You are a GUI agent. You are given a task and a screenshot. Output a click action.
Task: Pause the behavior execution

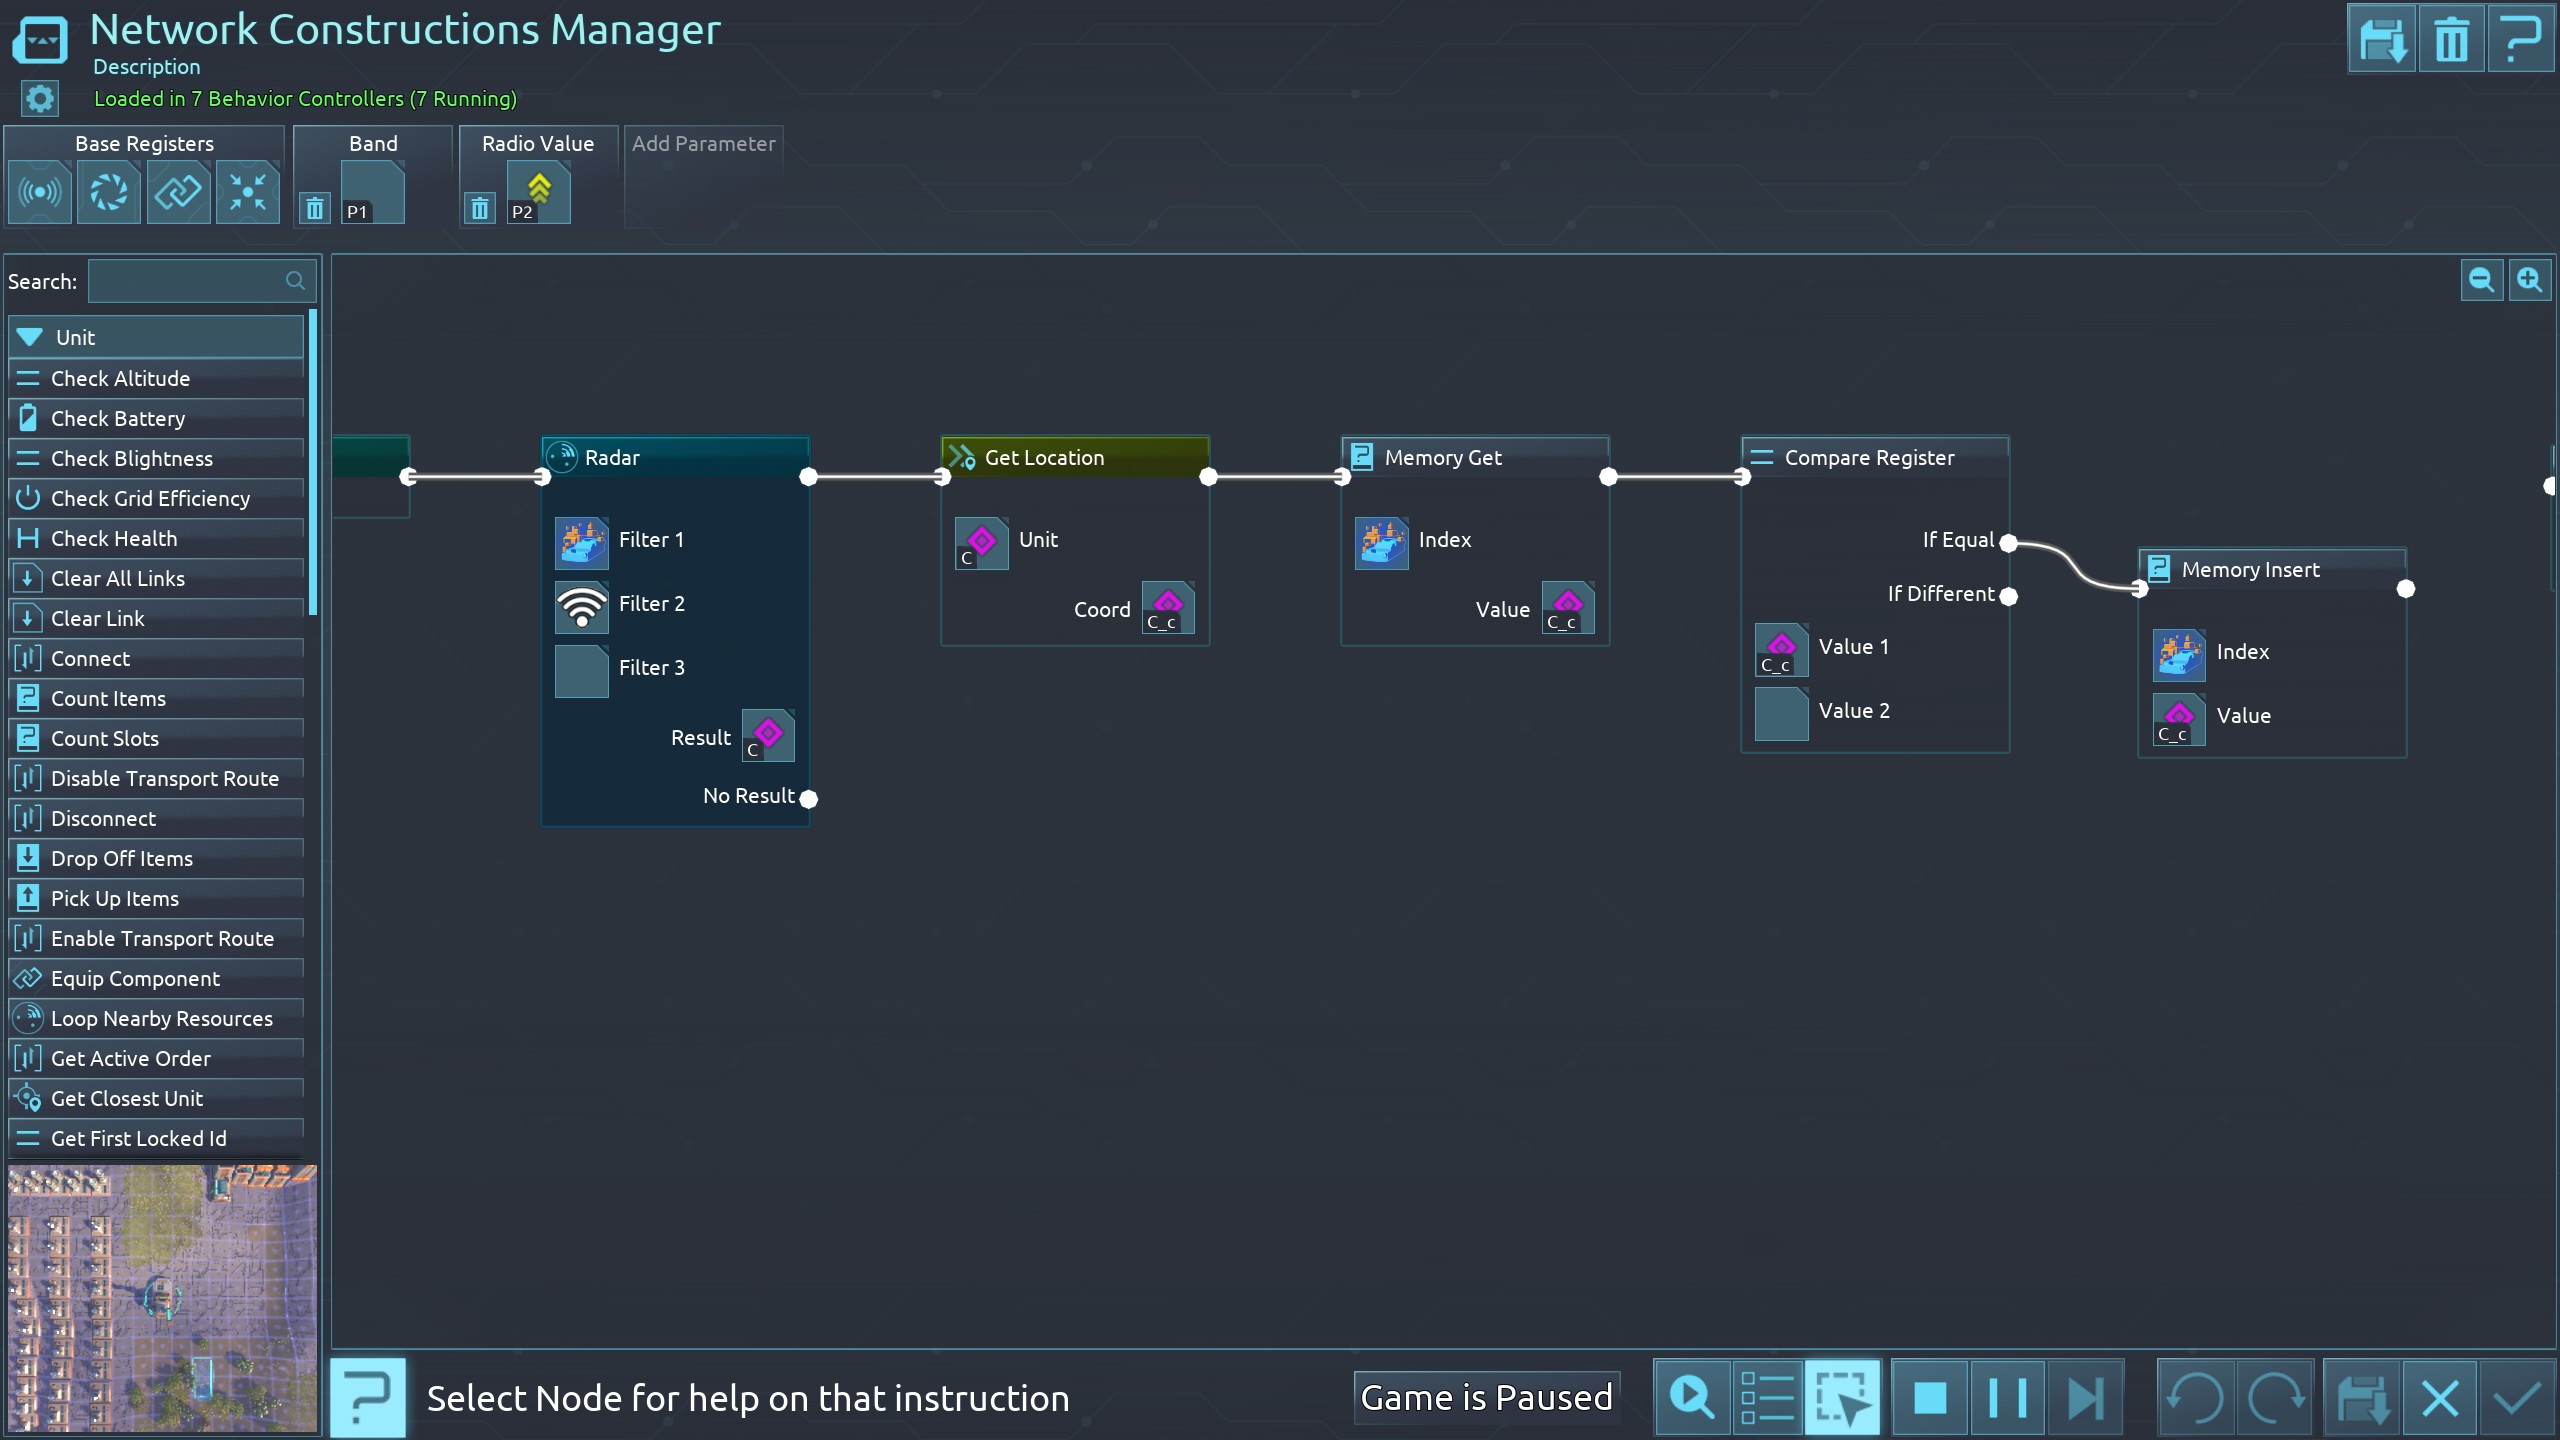[x=2007, y=1398]
